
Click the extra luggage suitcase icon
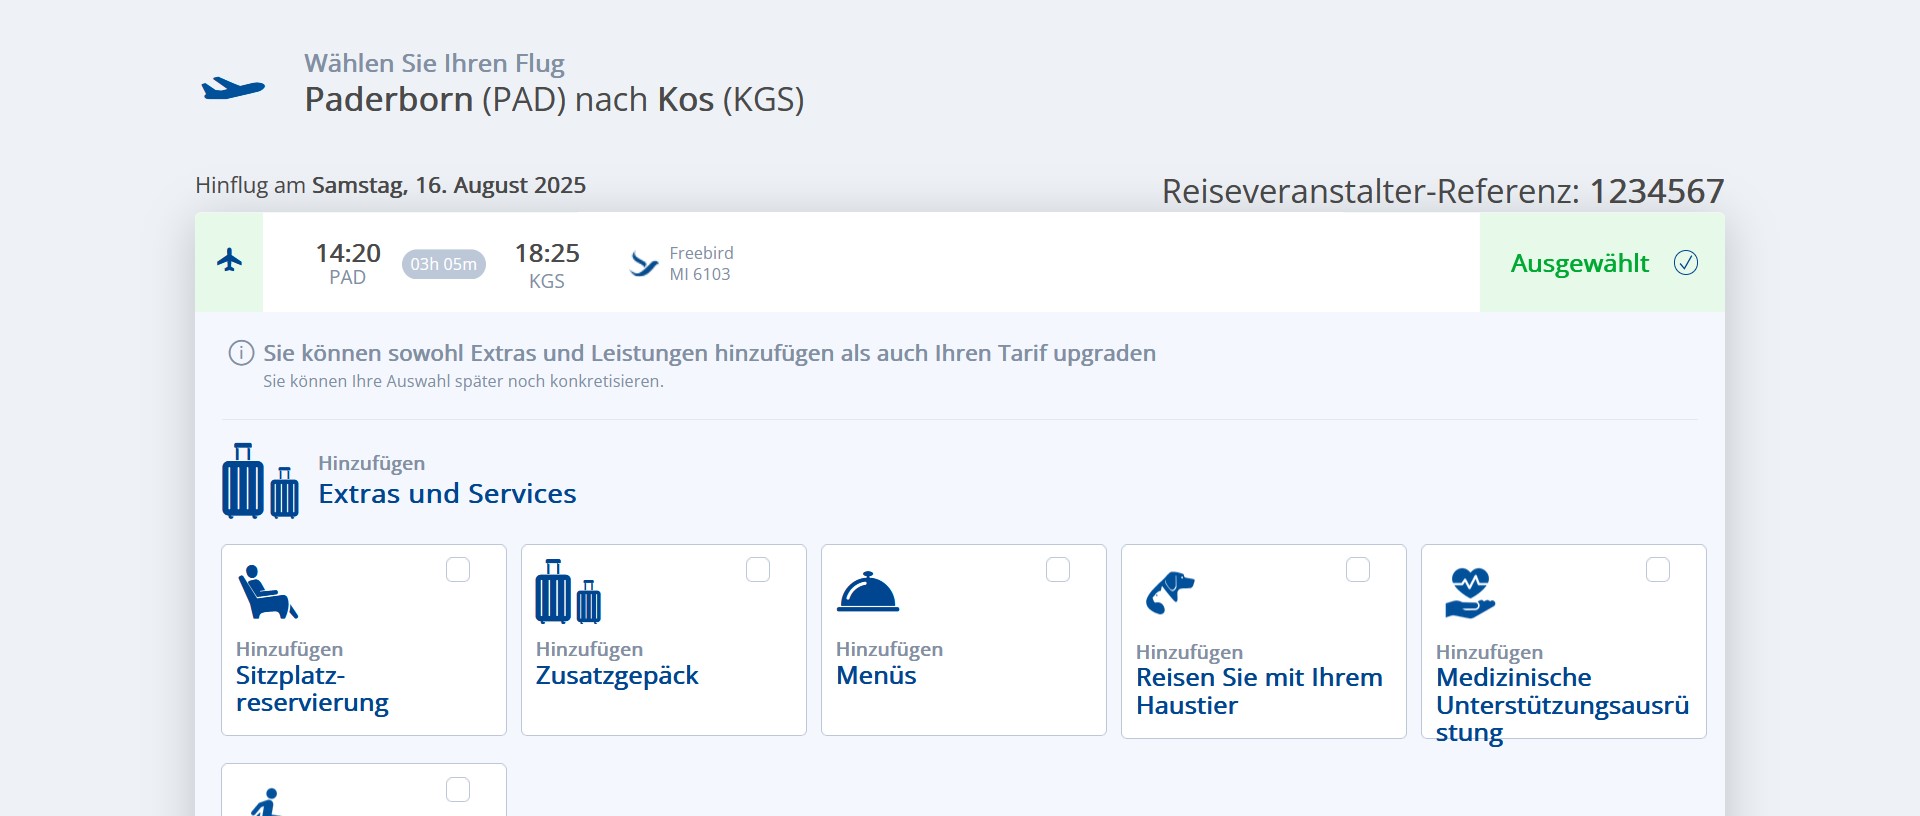coord(568,592)
